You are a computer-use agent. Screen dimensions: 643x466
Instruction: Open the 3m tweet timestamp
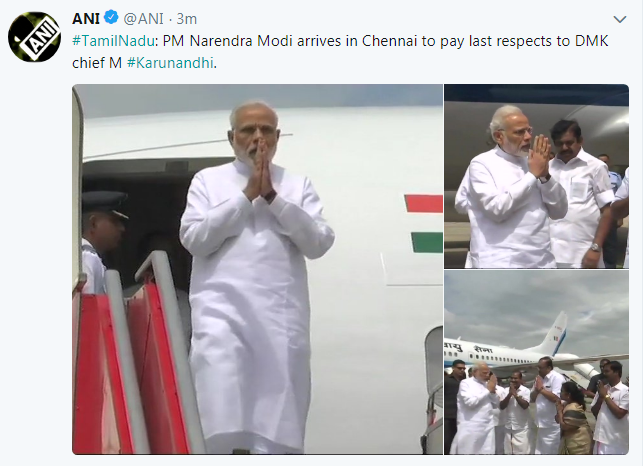187,18
